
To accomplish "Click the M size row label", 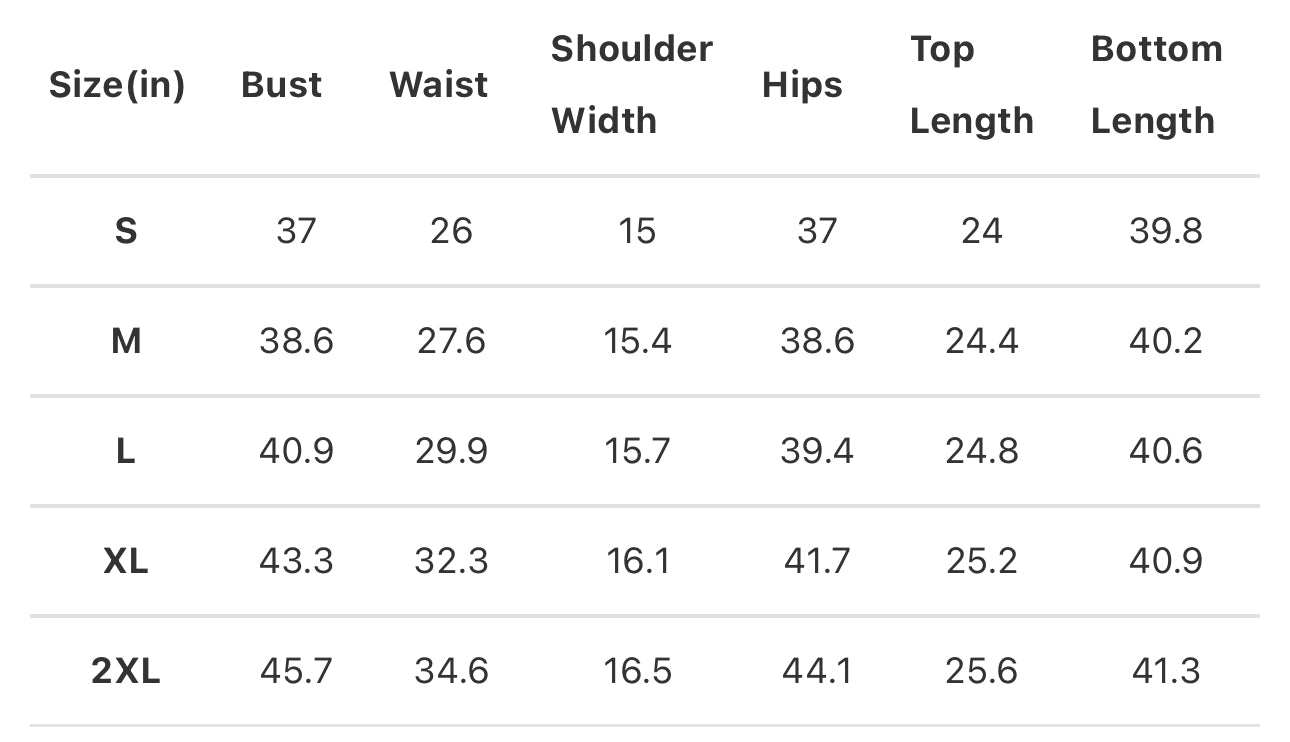I will [x=126, y=342].
